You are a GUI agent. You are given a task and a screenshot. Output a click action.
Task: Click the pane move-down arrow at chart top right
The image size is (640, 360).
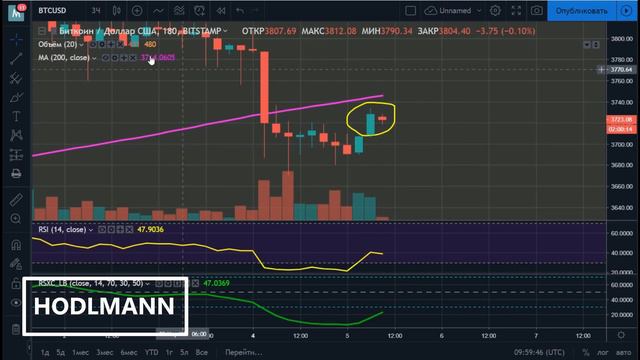[587, 44]
